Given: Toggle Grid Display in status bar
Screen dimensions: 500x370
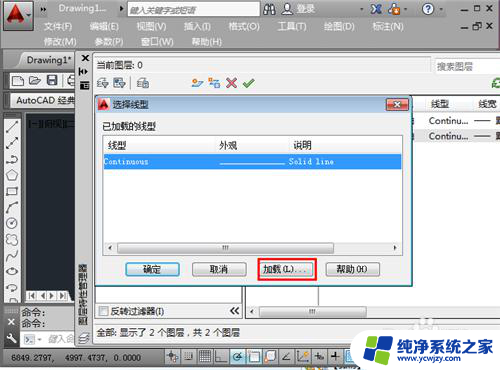Looking at the screenshot, I should pyautogui.click(x=205, y=357).
